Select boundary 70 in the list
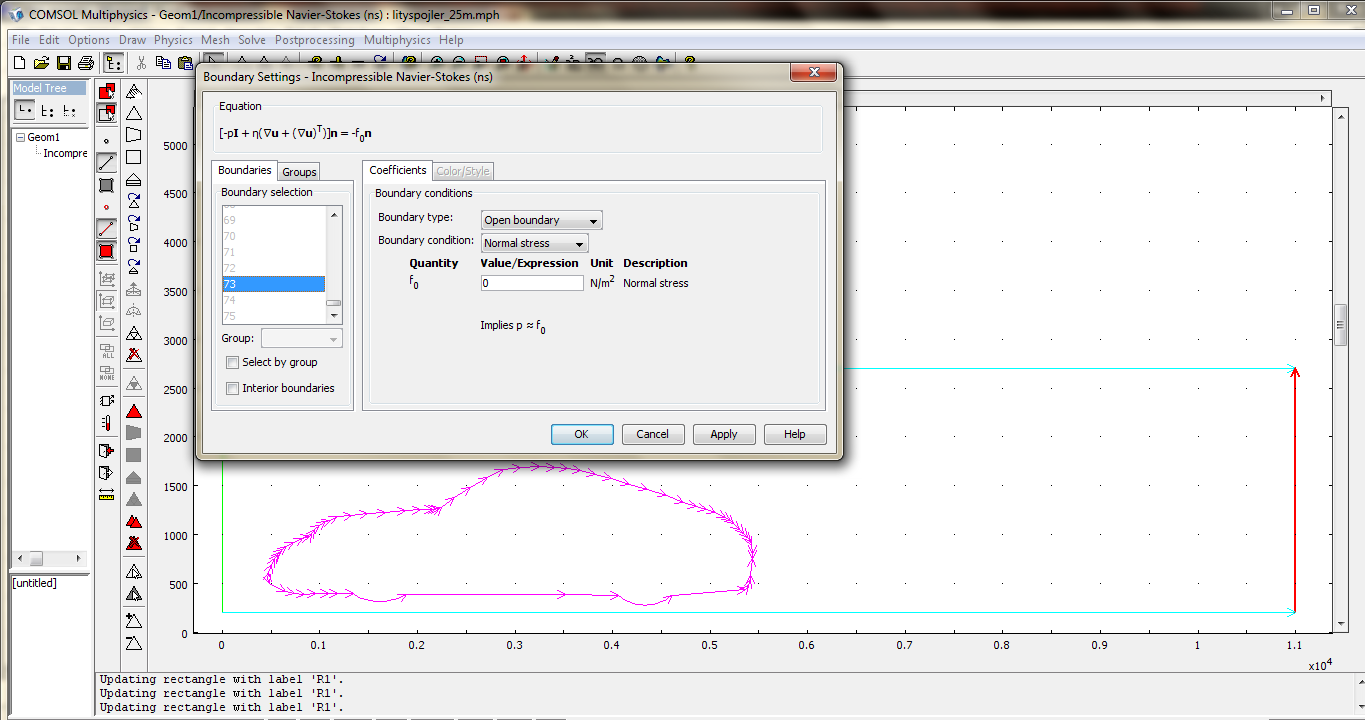The width and height of the screenshot is (1365, 720). pyautogui.click(x=273, y=236)
